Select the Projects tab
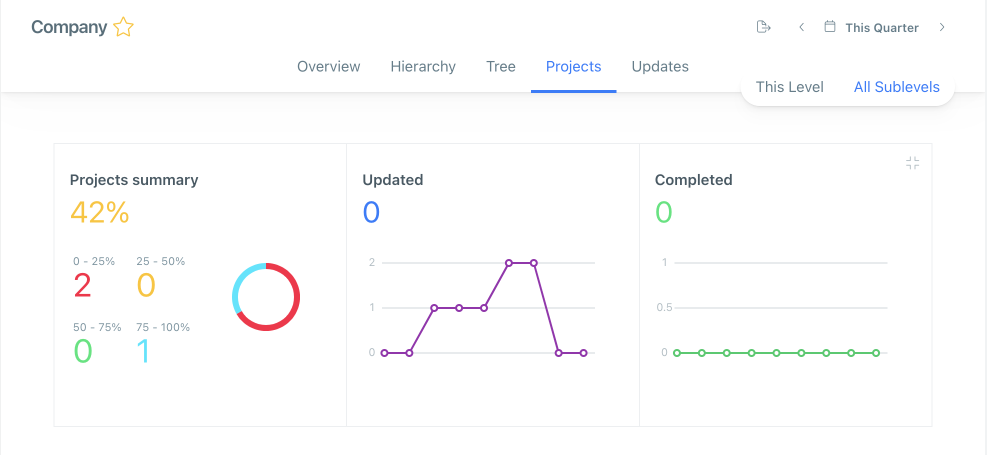Image resolution: width=987 pixels, height=455 pixels. (x=573, y=67)
